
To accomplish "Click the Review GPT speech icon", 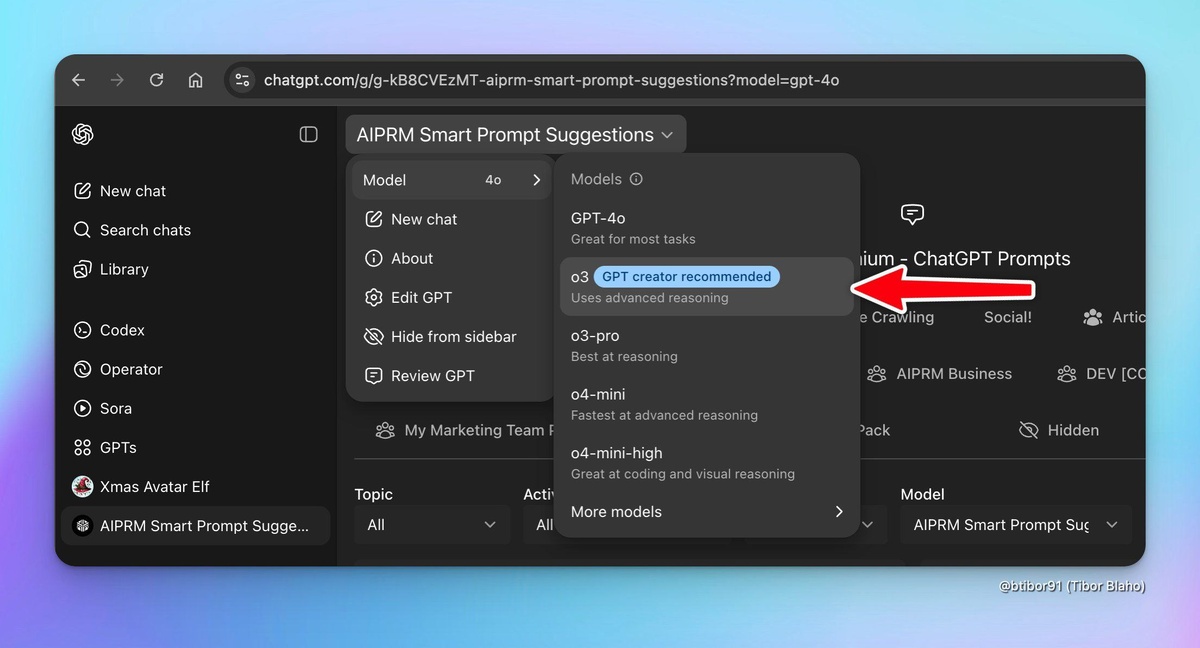I will click(x=374, y=376).
